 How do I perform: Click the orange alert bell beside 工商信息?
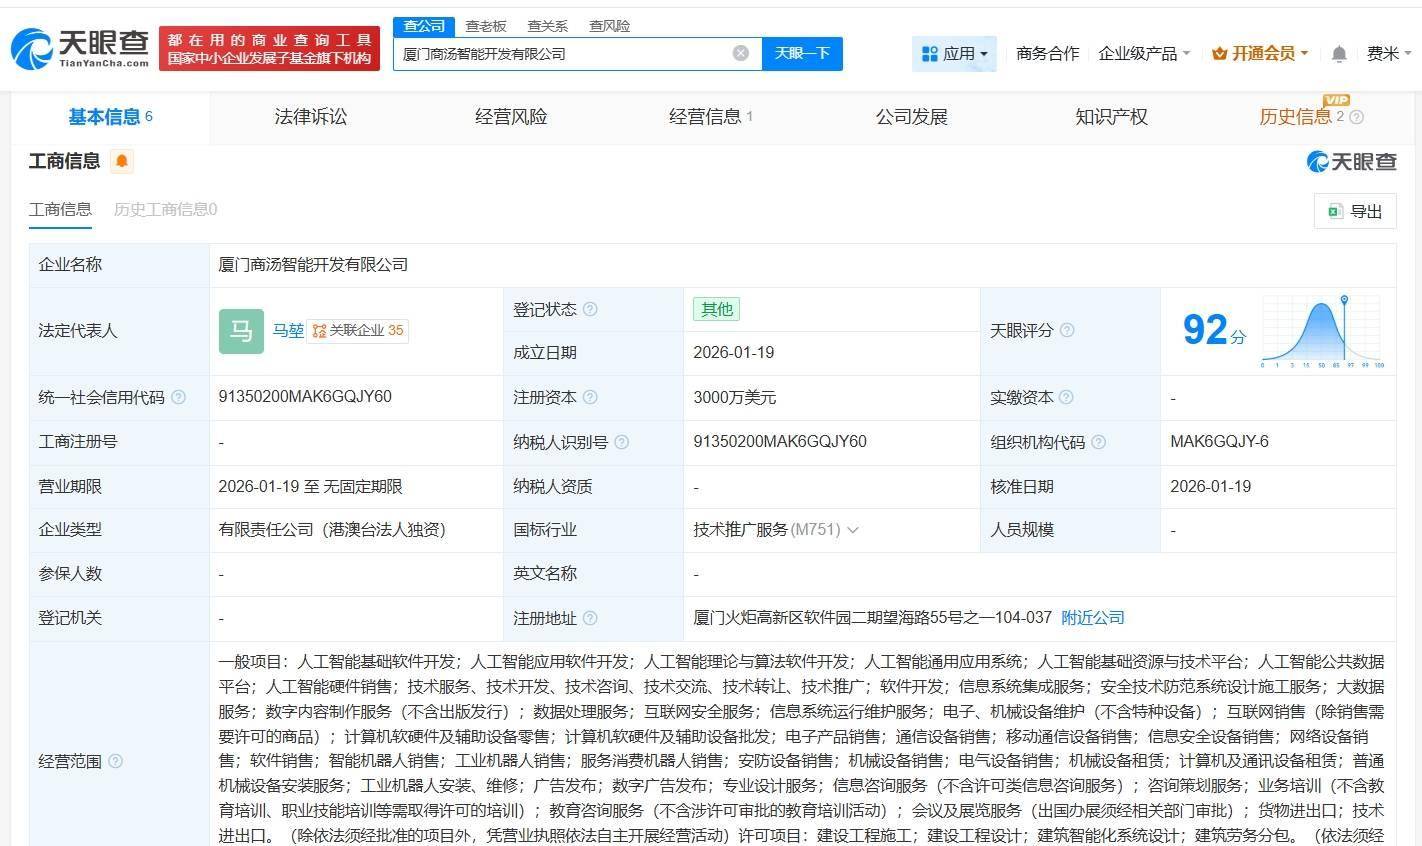[x=122, y=161]
